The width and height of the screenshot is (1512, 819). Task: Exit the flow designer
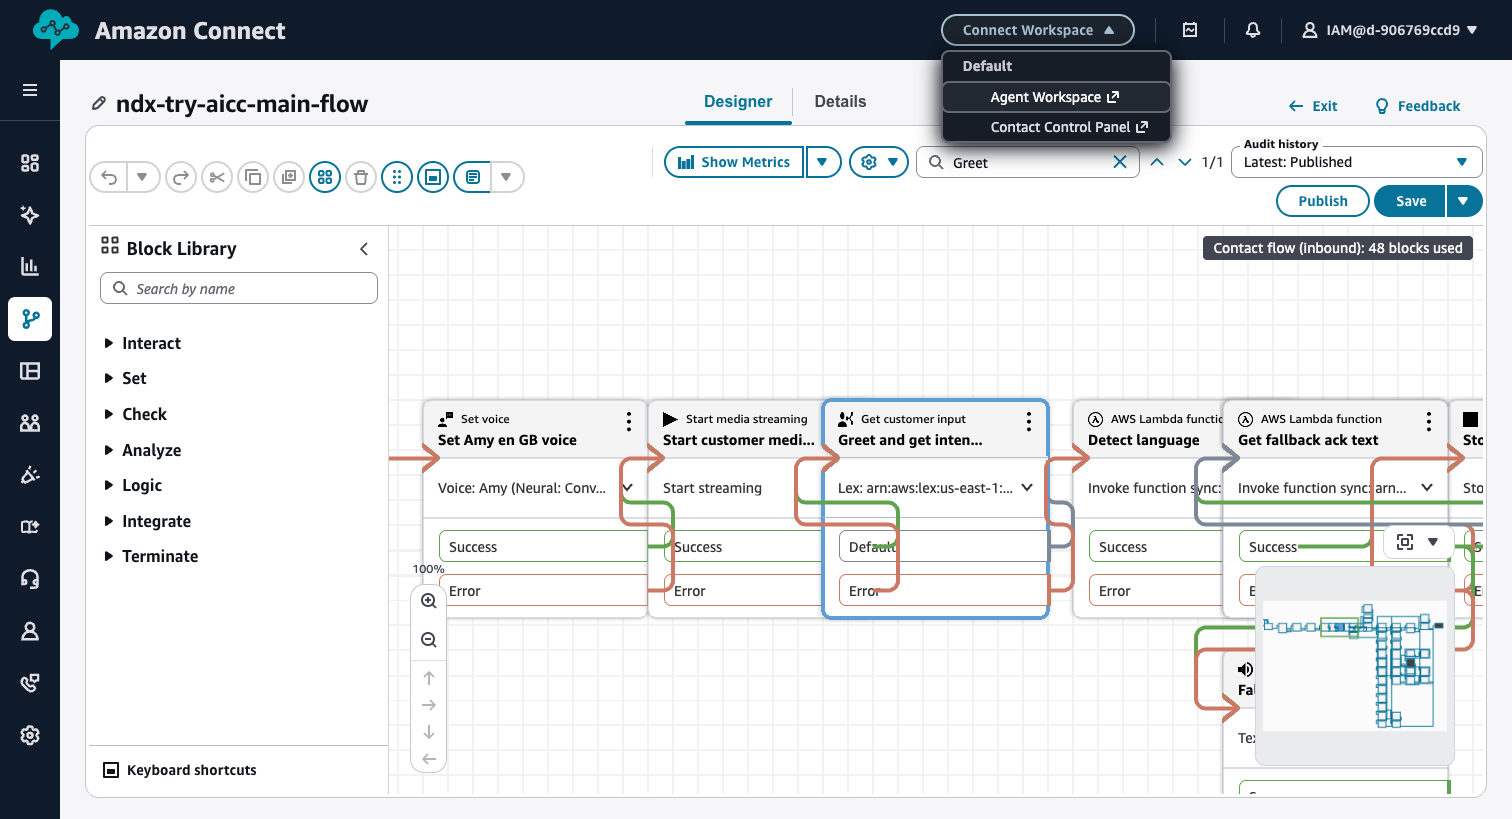[x=1313, y=106]
